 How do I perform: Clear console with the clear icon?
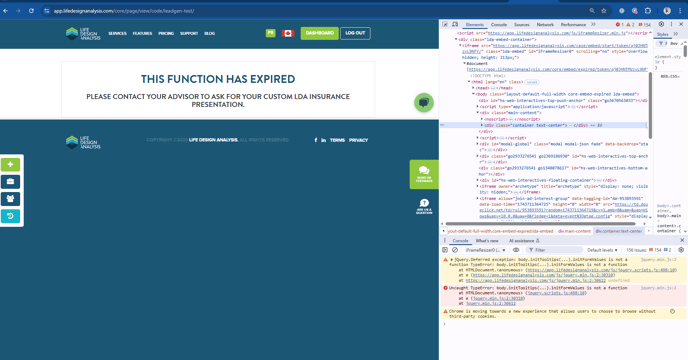[x=455, y=250]
